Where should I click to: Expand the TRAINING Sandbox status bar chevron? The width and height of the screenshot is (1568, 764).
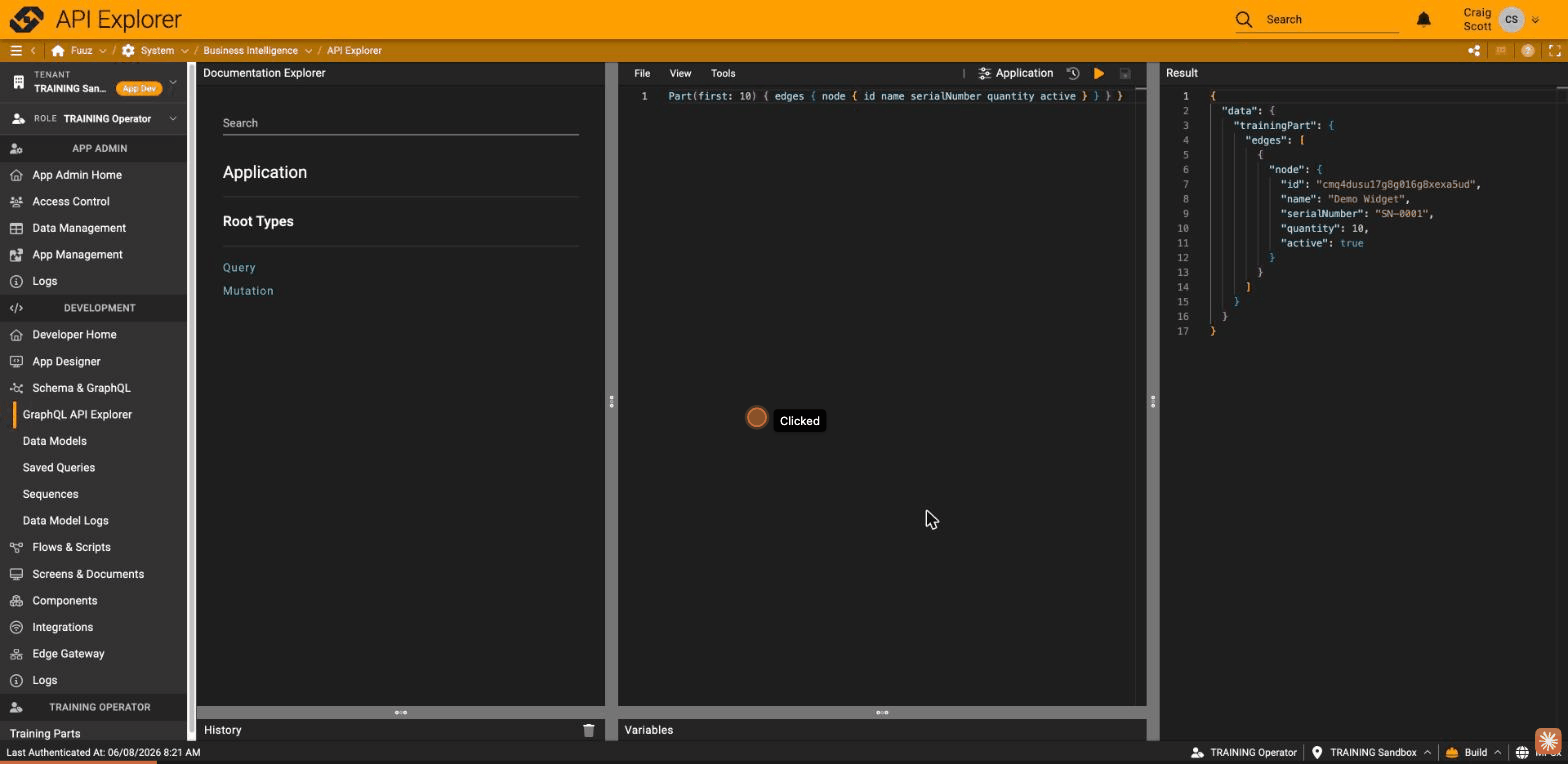point(1427,752)
